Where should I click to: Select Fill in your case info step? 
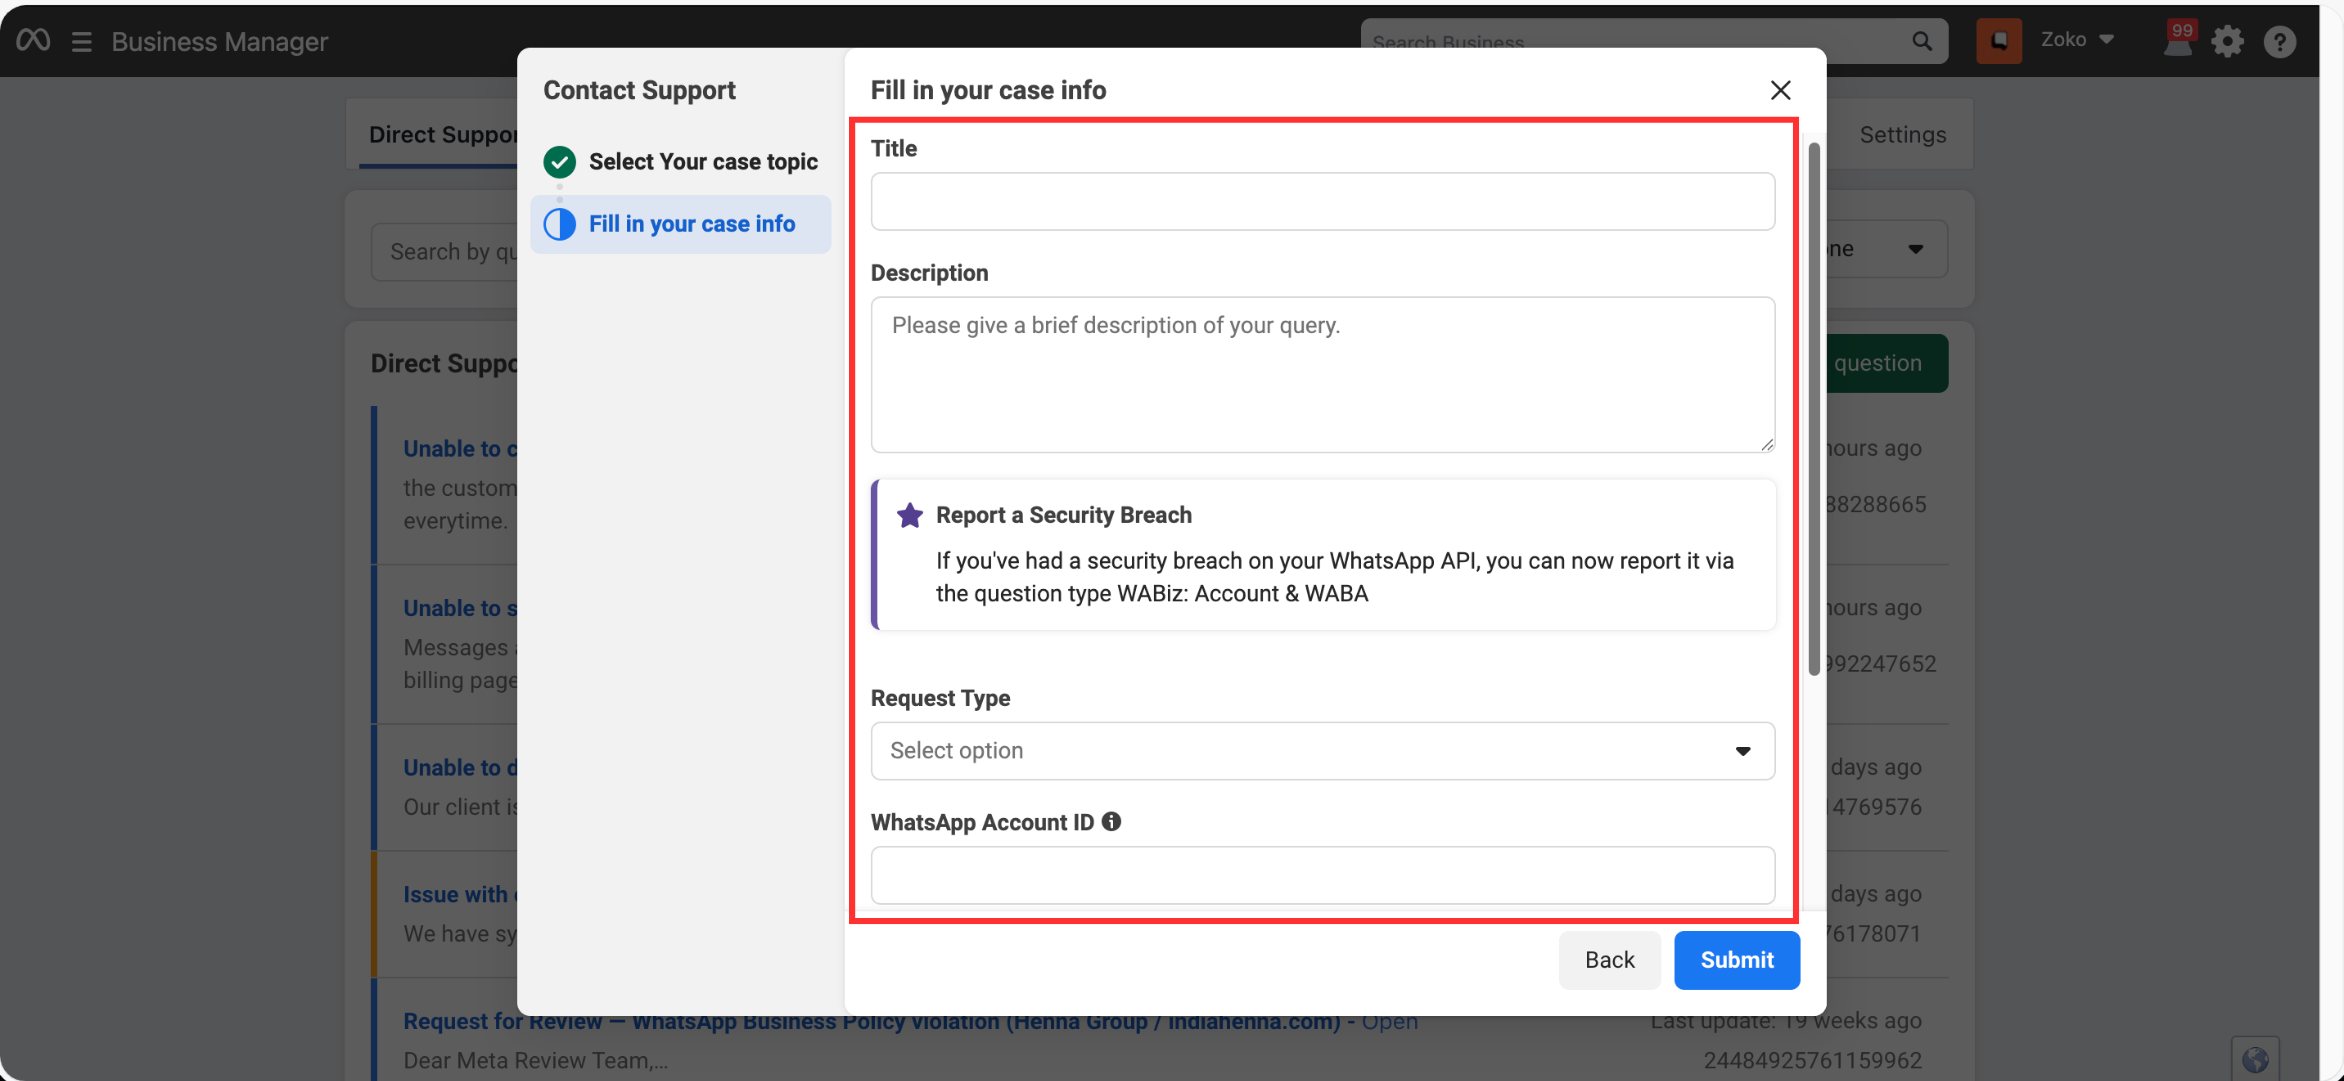[x=691, y=224]
